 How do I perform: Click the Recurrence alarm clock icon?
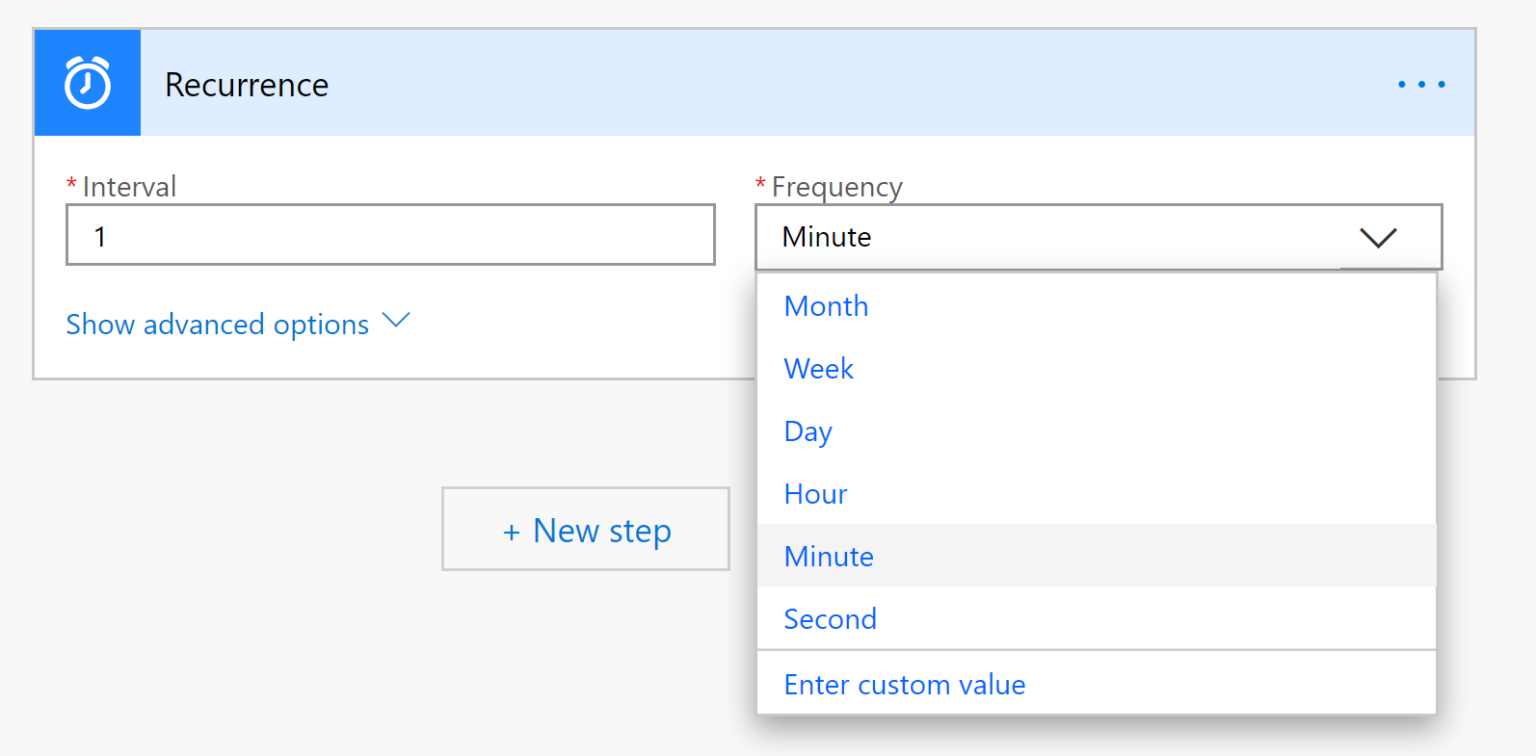pos(87,82)
